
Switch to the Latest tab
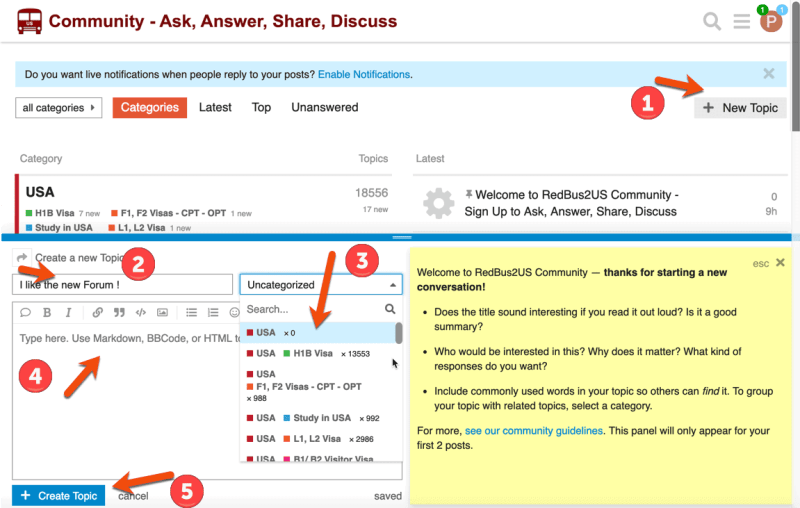(x=215, y=108)
